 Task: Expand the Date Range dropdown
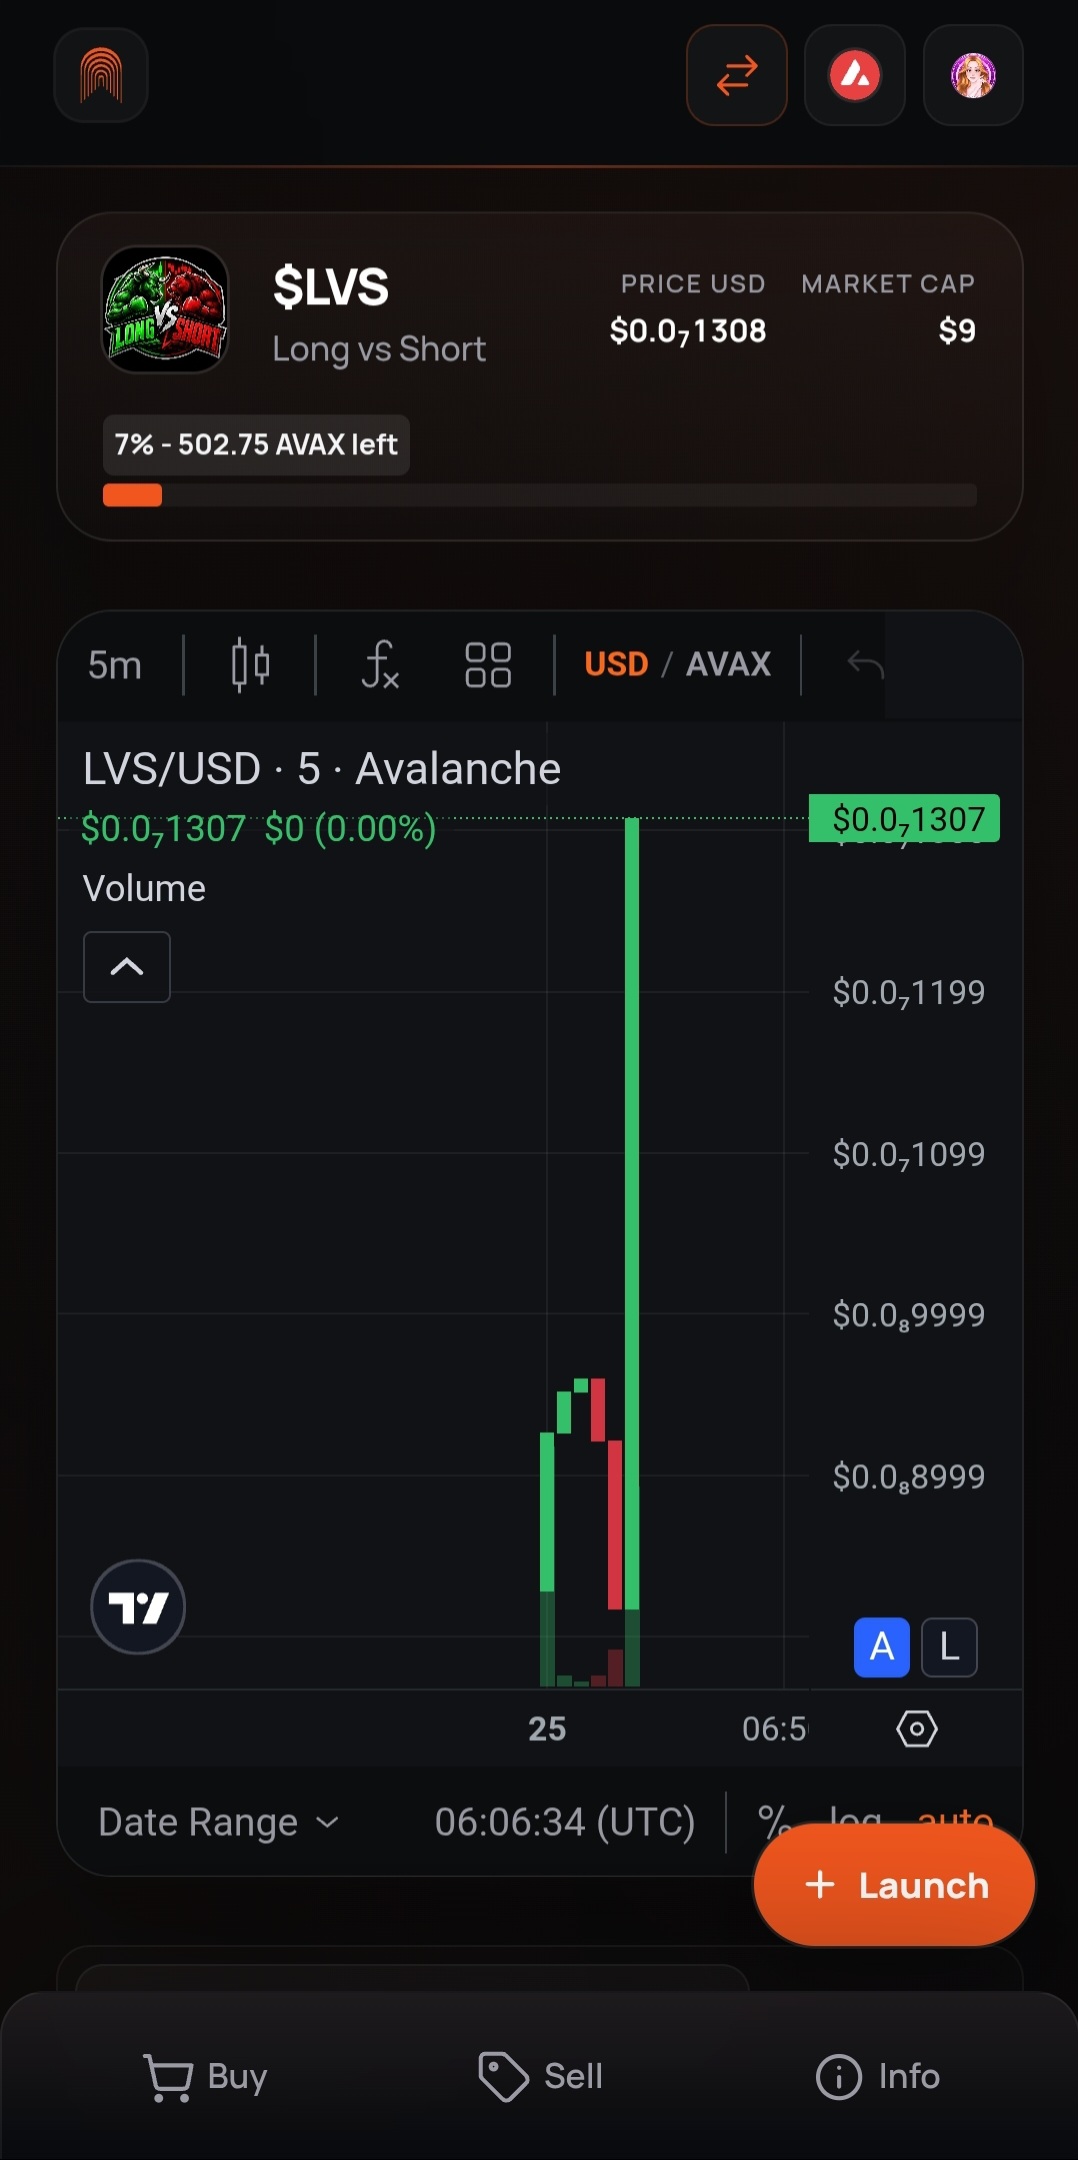tap(219, 1822)
